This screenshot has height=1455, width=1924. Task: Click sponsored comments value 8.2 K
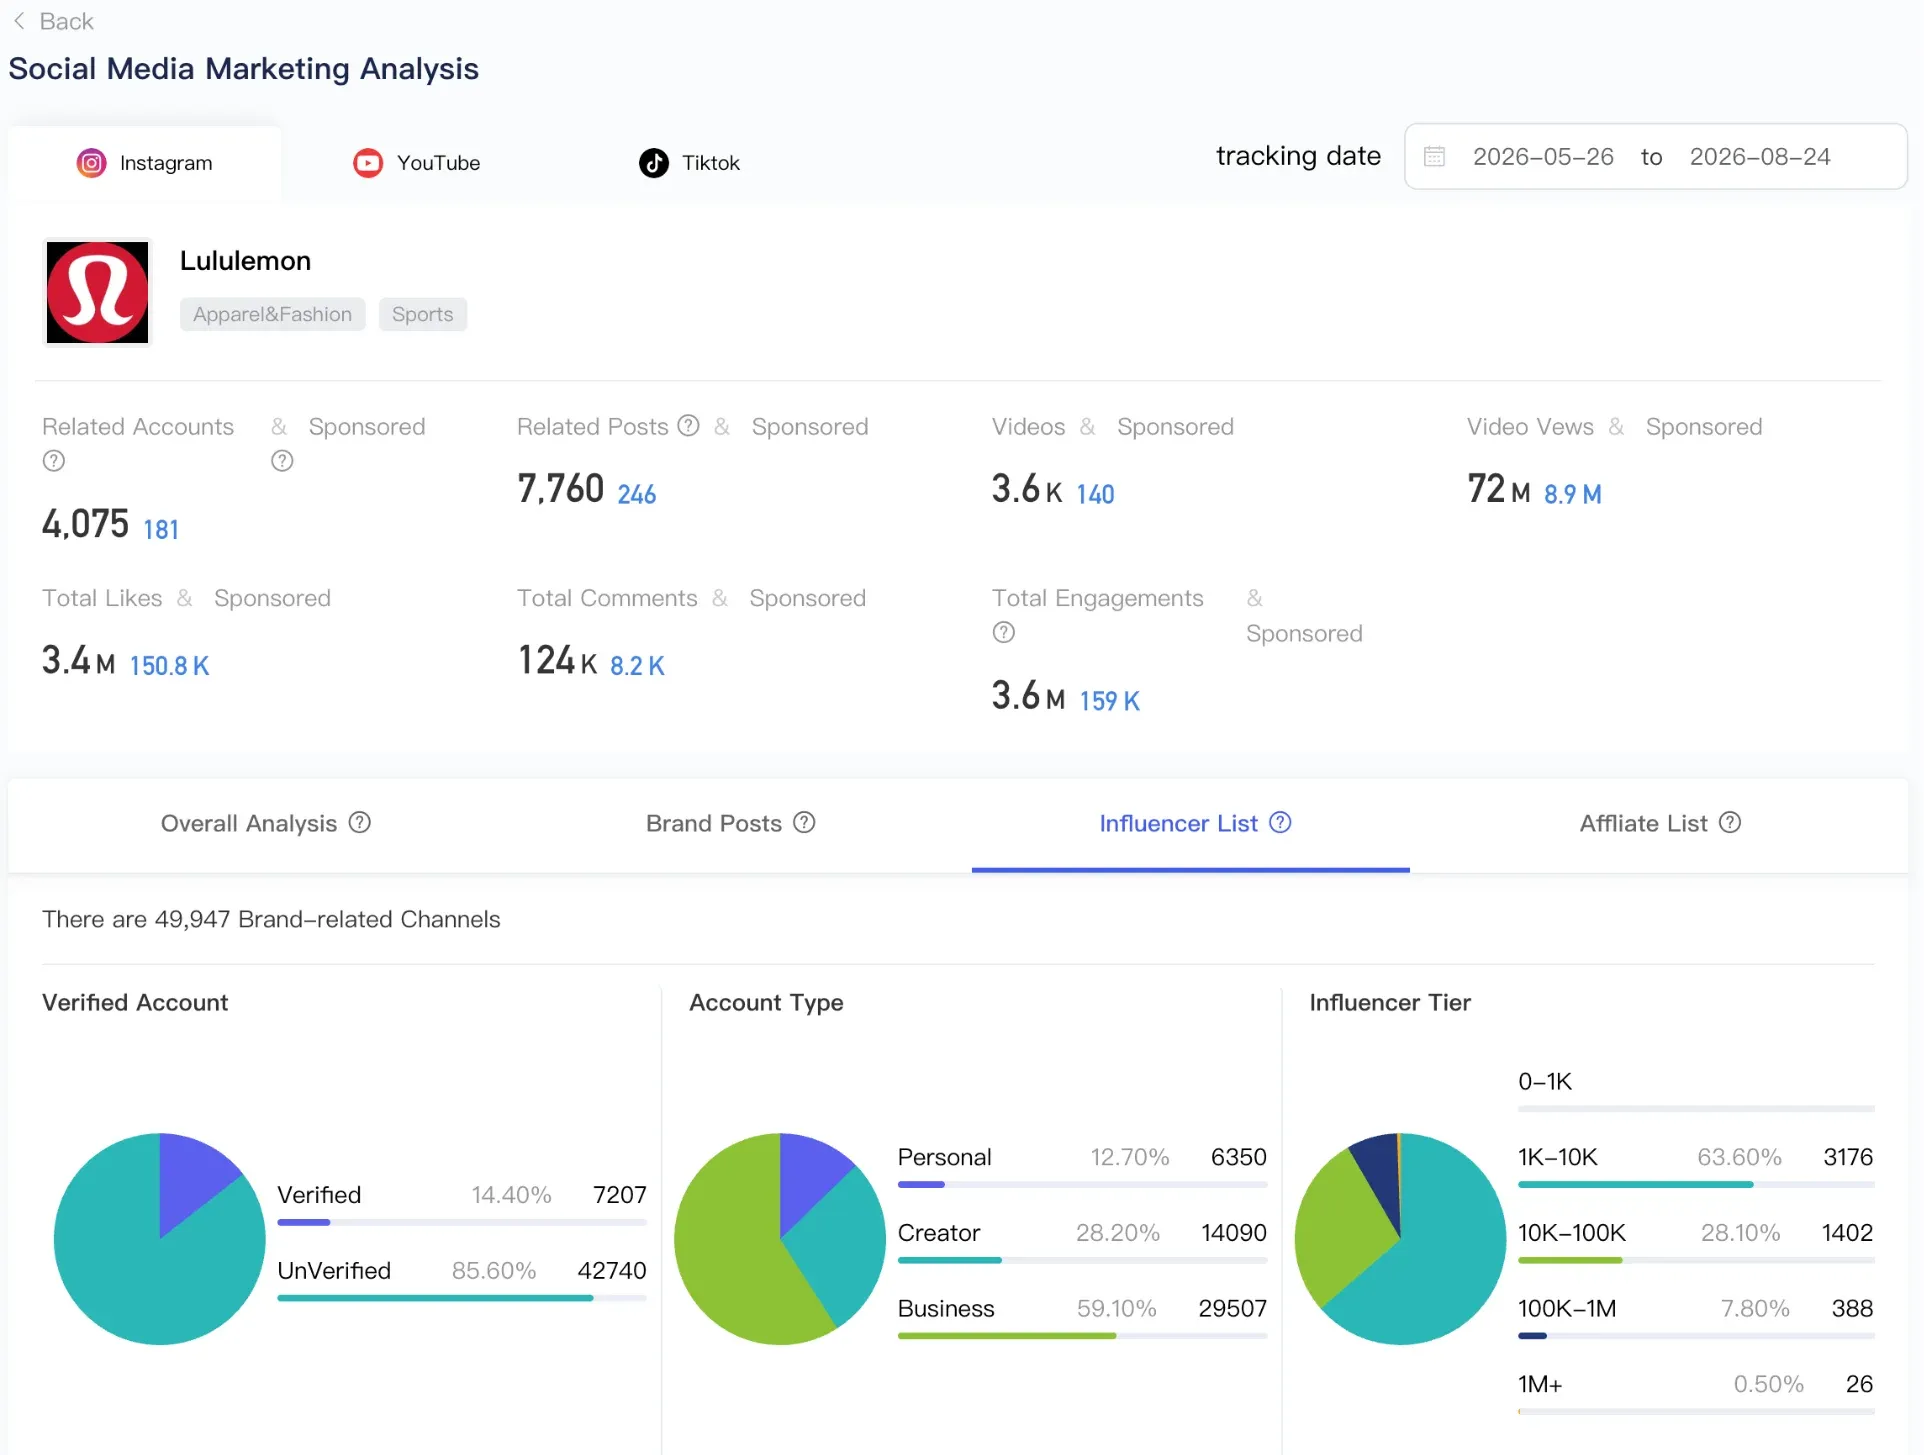coord(637,665)
